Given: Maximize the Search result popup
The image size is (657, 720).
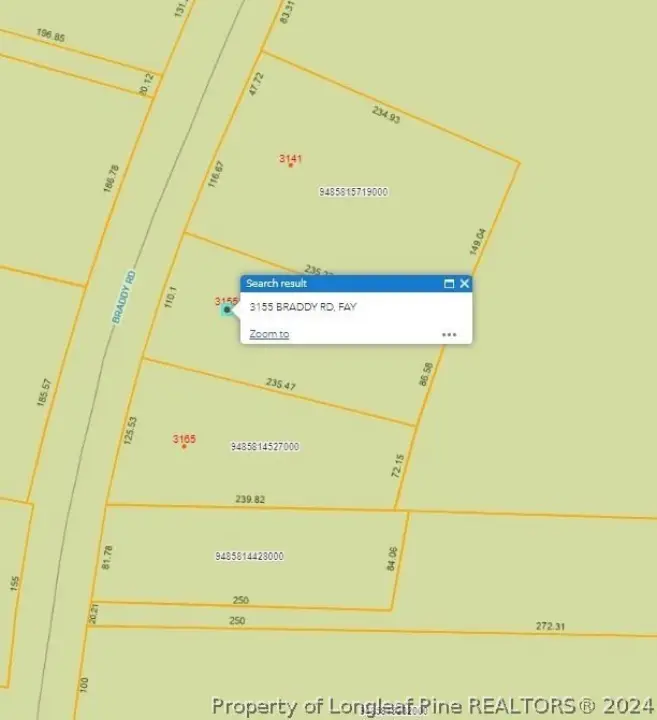Looking at the screenshot, I should pyautogui.click(x=449, y=284).
